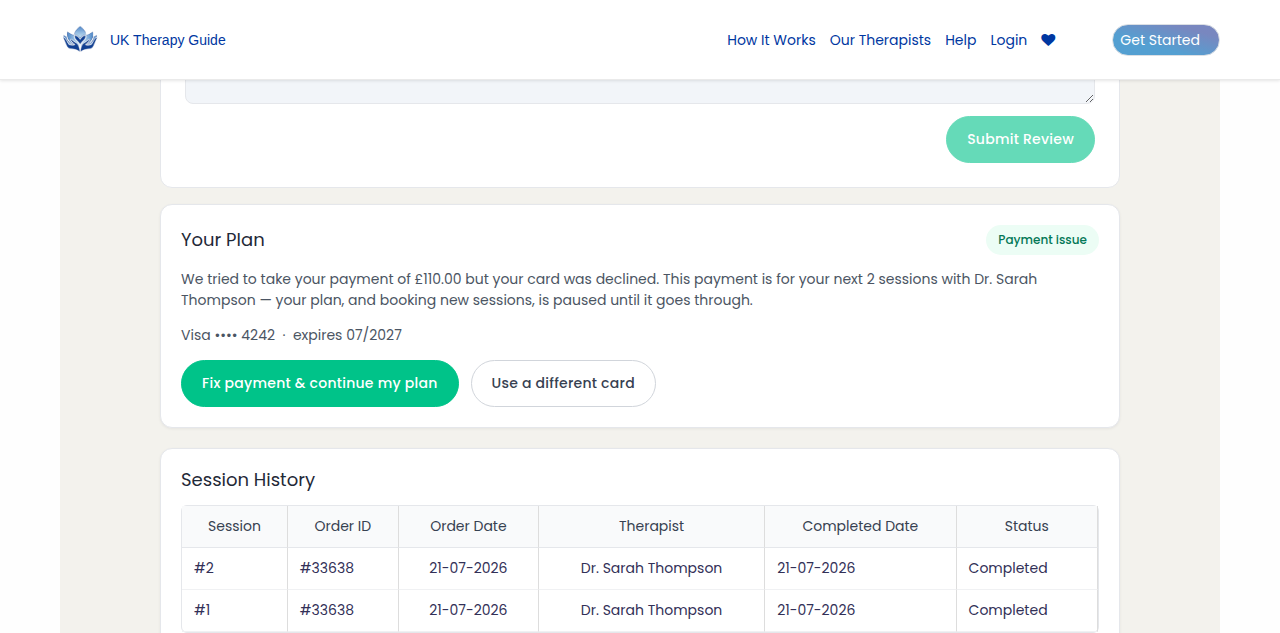The image size is (1280, 633).
Task: Click the Payment Issue status badge
Action: [x=1042, y=240]
